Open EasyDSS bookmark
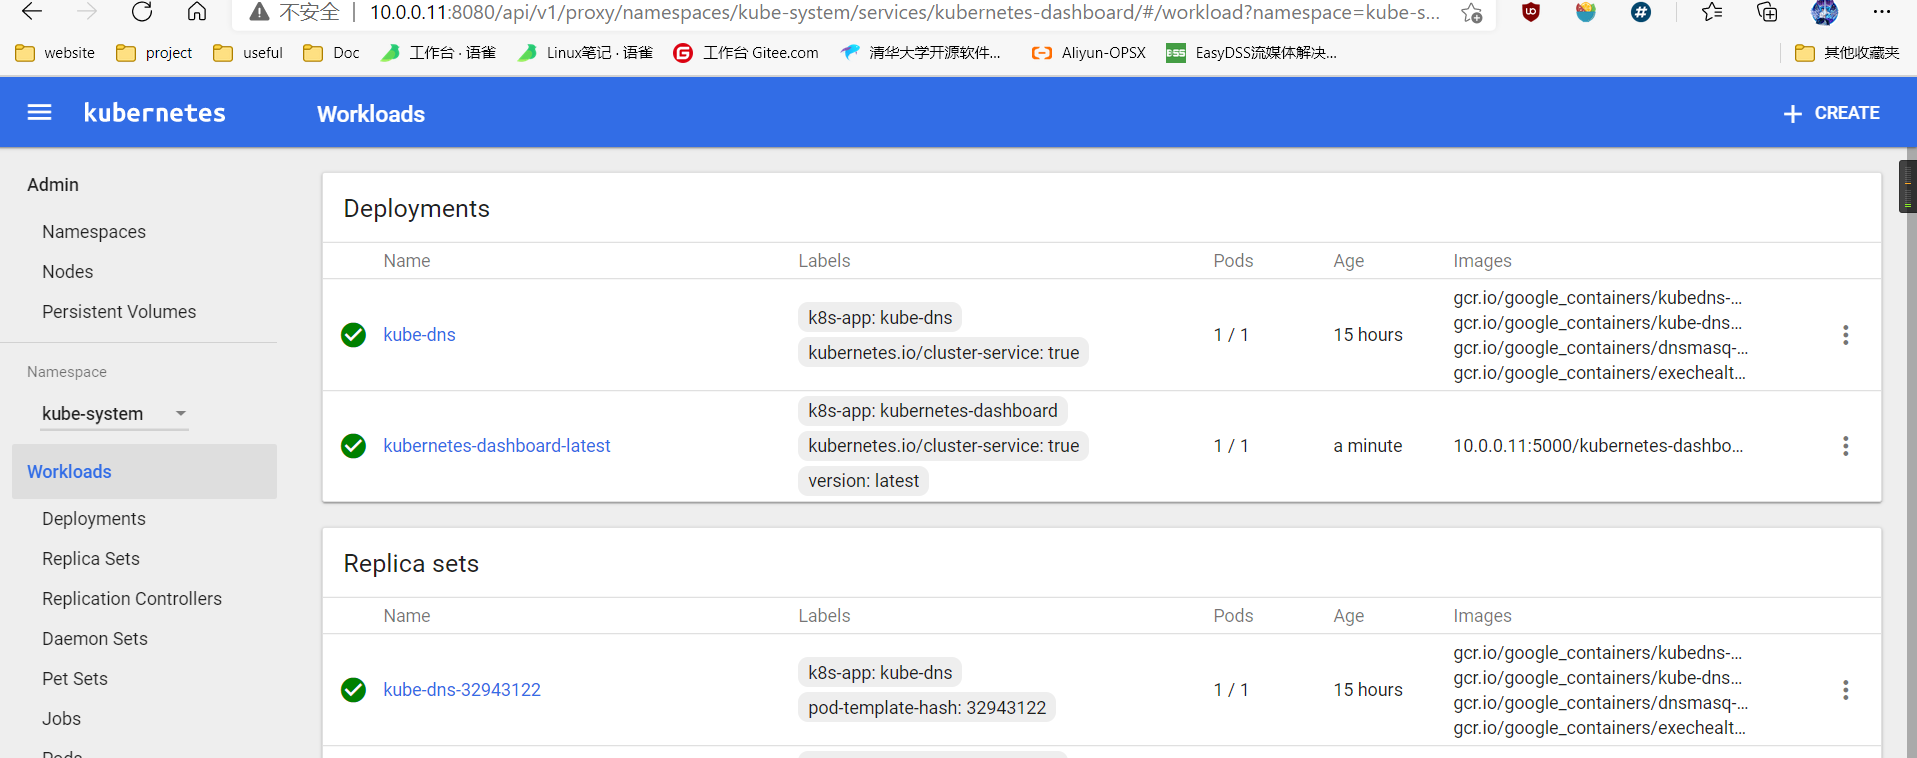1917x758 pixels. (1251, 53)
